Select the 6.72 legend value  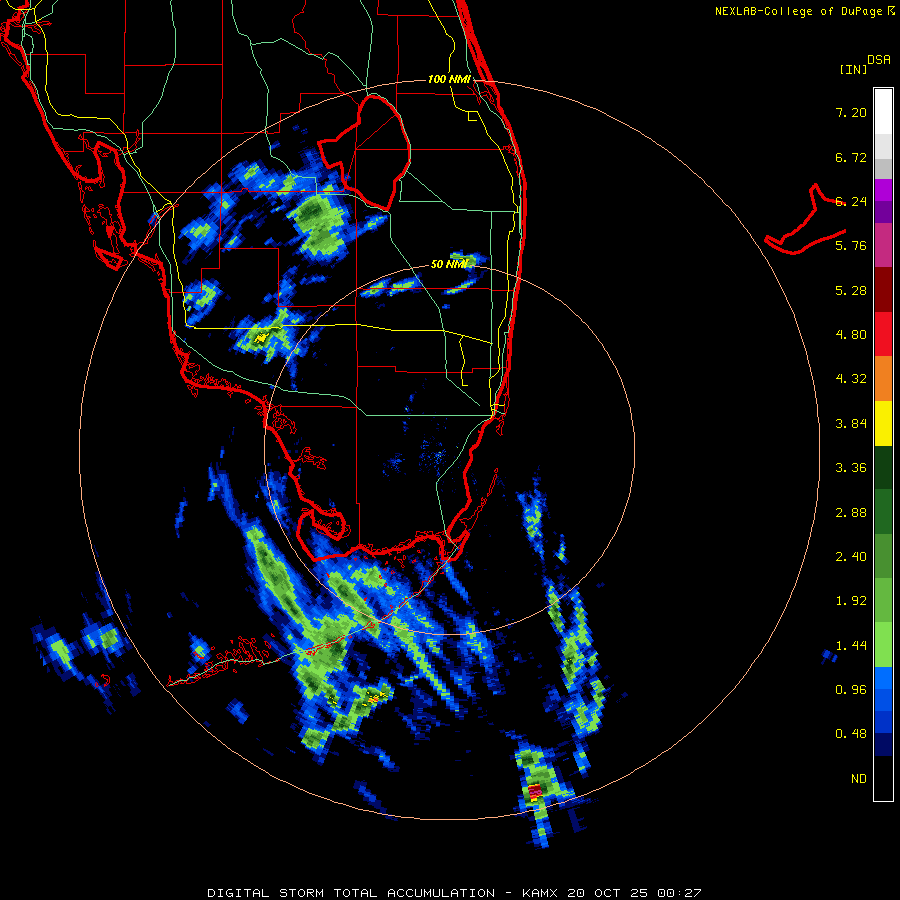(x=851, y=157)
